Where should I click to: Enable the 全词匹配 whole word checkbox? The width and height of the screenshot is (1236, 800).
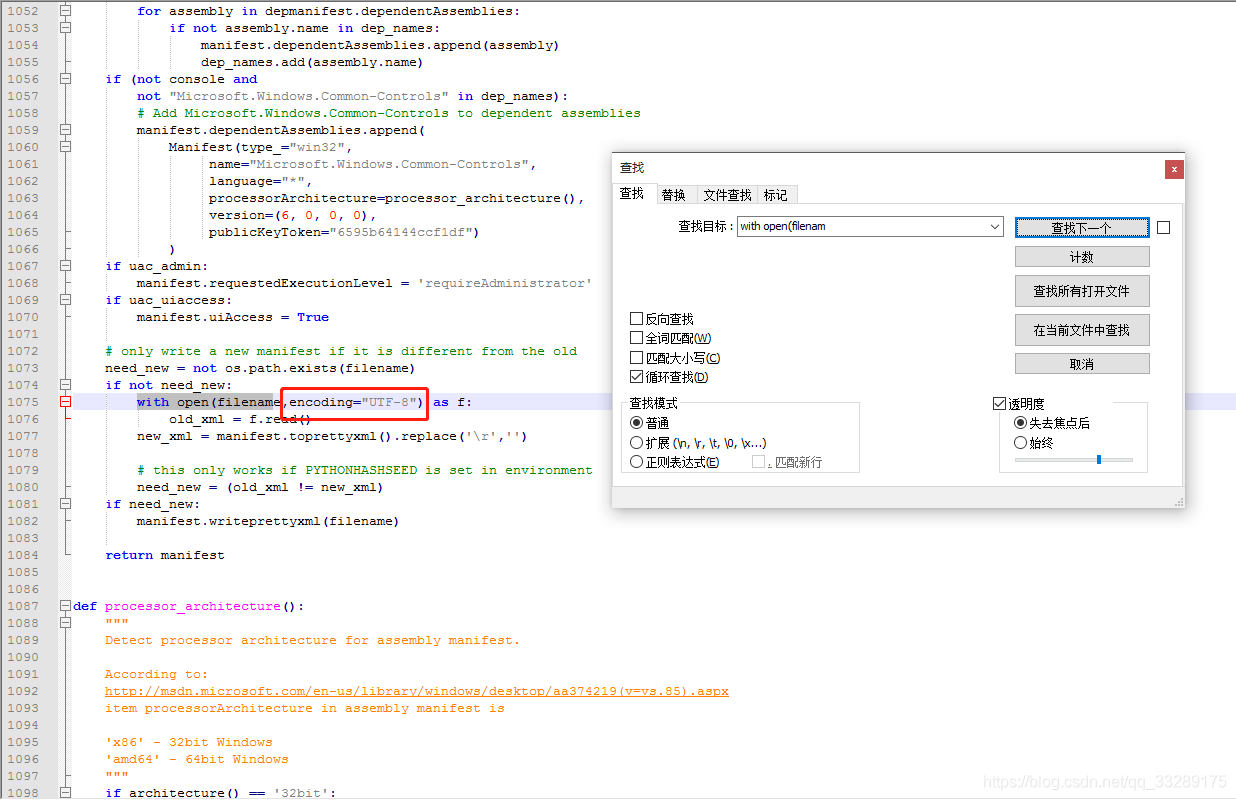pyautogui.click(x=636, y=337)
